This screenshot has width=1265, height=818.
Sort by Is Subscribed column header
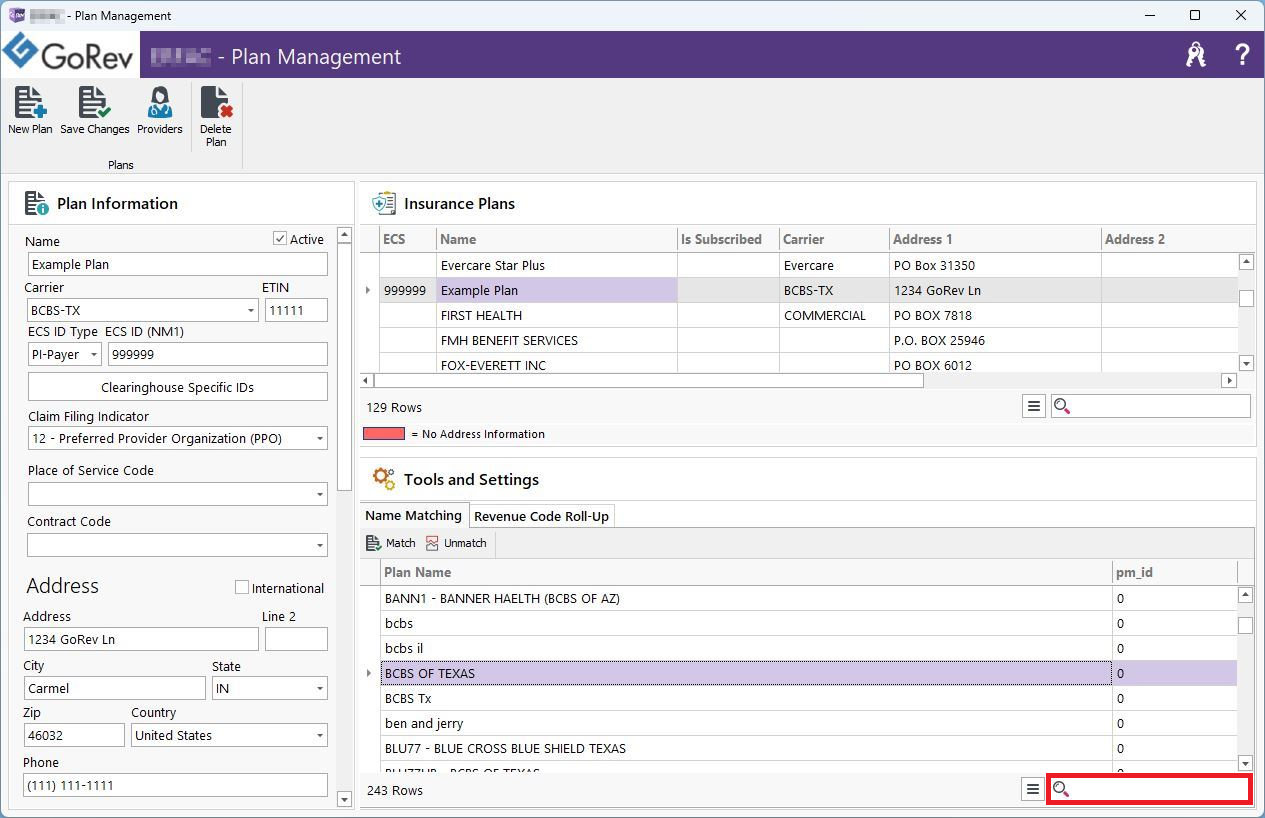coord(728,239)
